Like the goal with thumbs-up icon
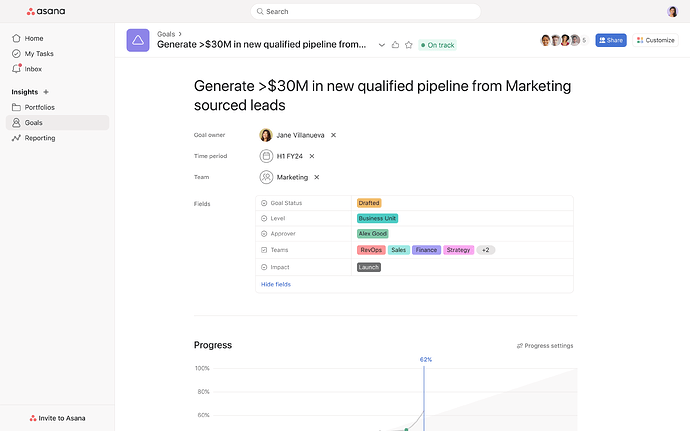Screen dimensions: 690x431 [x=396, y=45]
